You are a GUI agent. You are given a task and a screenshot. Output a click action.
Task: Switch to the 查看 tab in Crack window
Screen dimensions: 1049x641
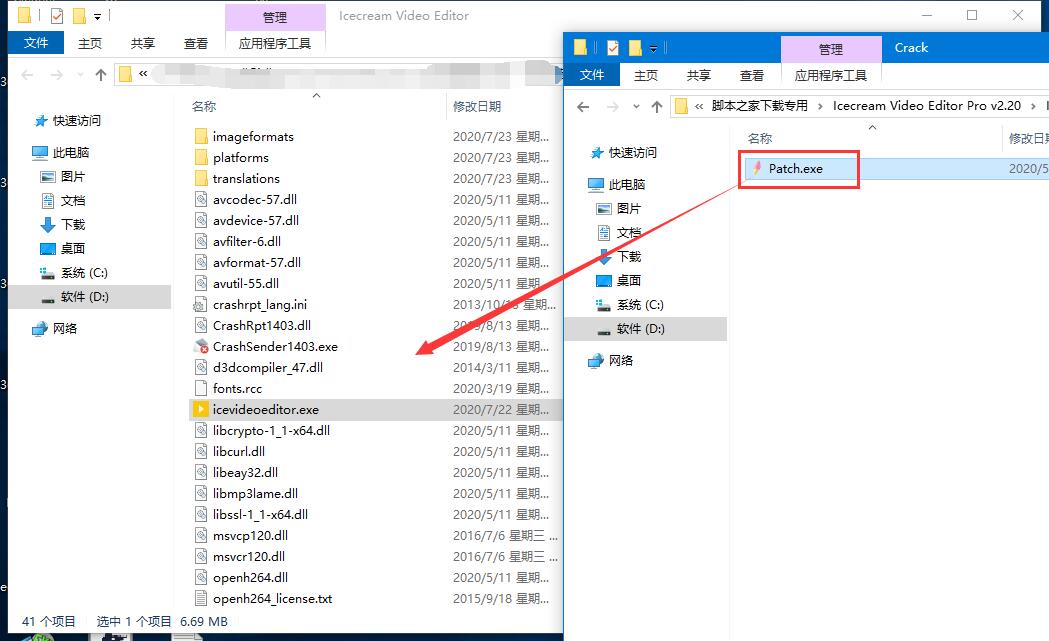[751, 76]
